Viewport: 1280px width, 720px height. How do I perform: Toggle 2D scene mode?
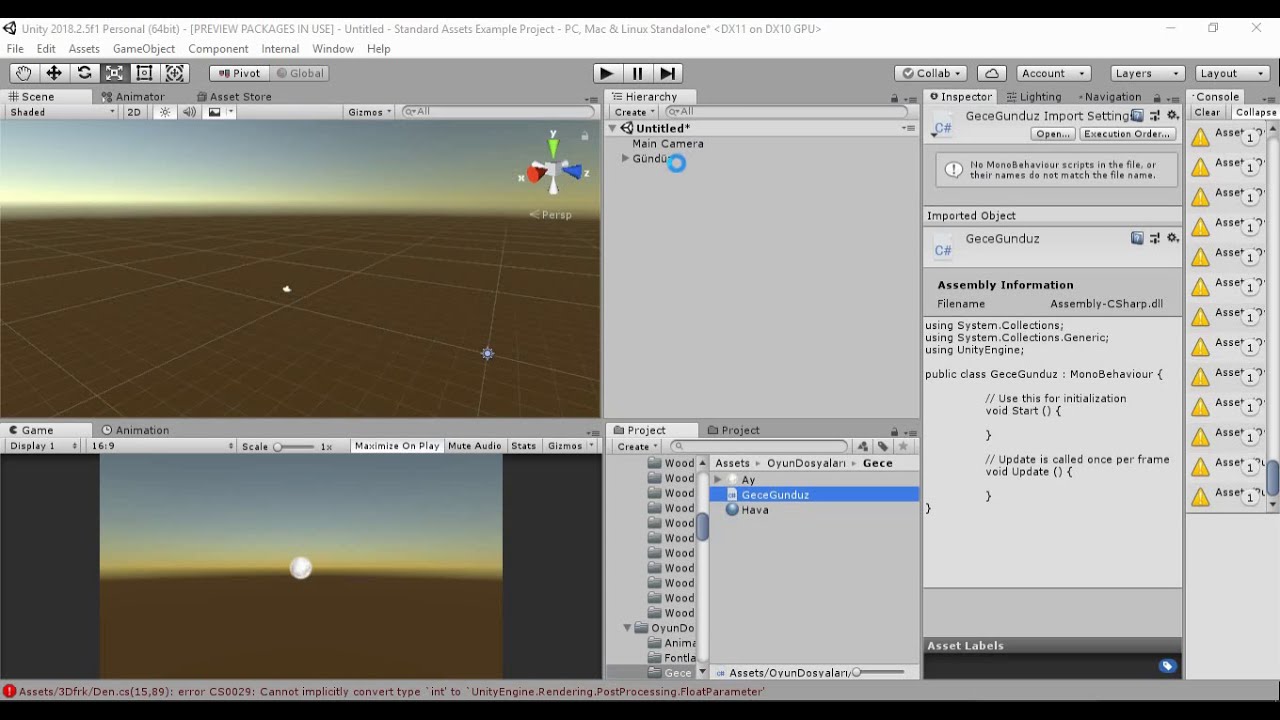(x=134, y=112)
